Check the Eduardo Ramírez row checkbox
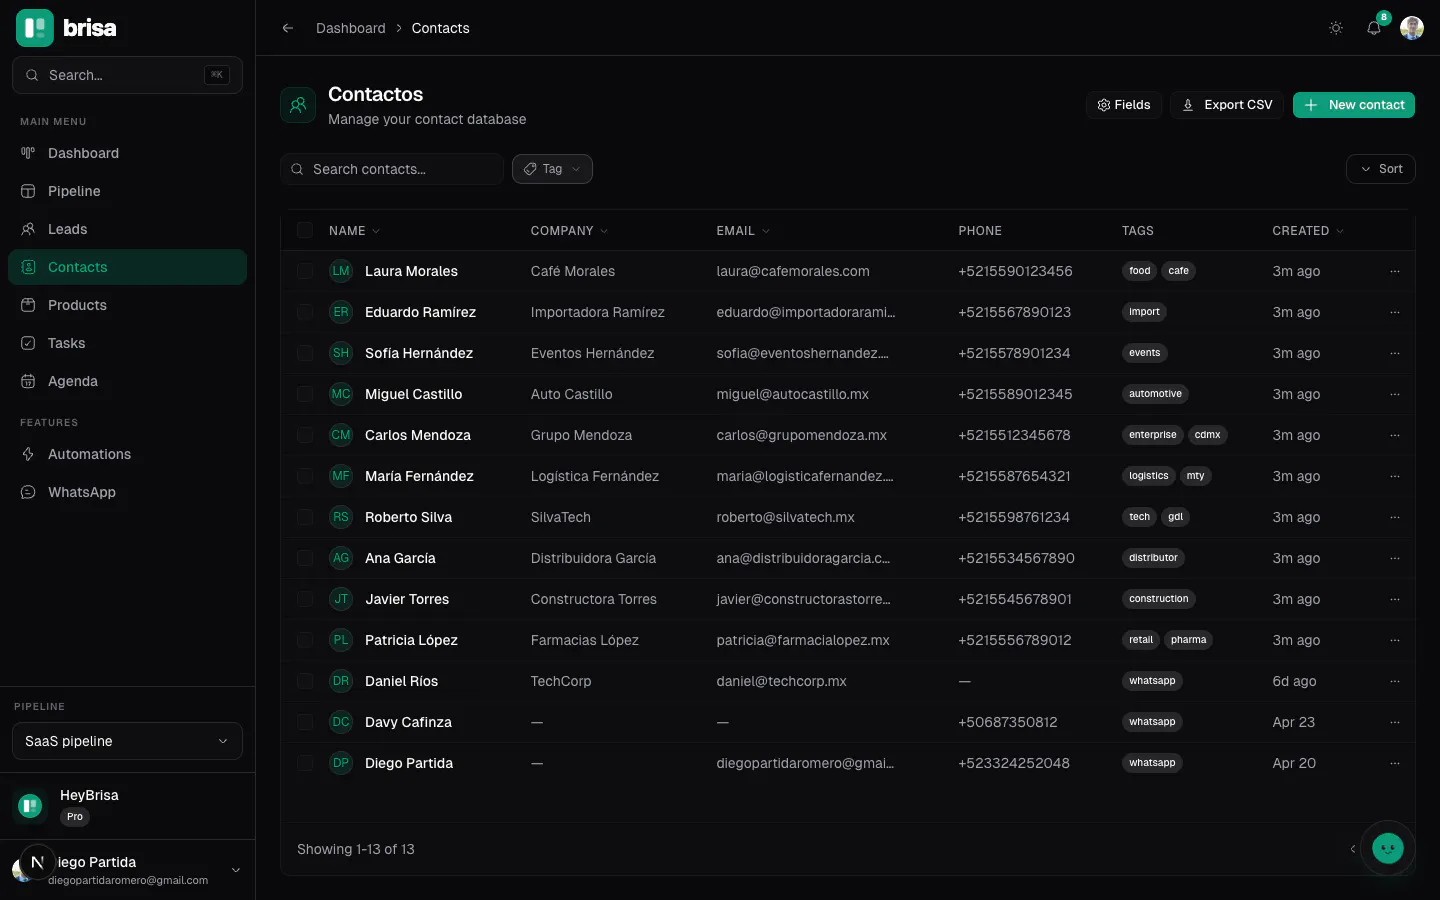Screen dimensions: 1440x900 305,312
